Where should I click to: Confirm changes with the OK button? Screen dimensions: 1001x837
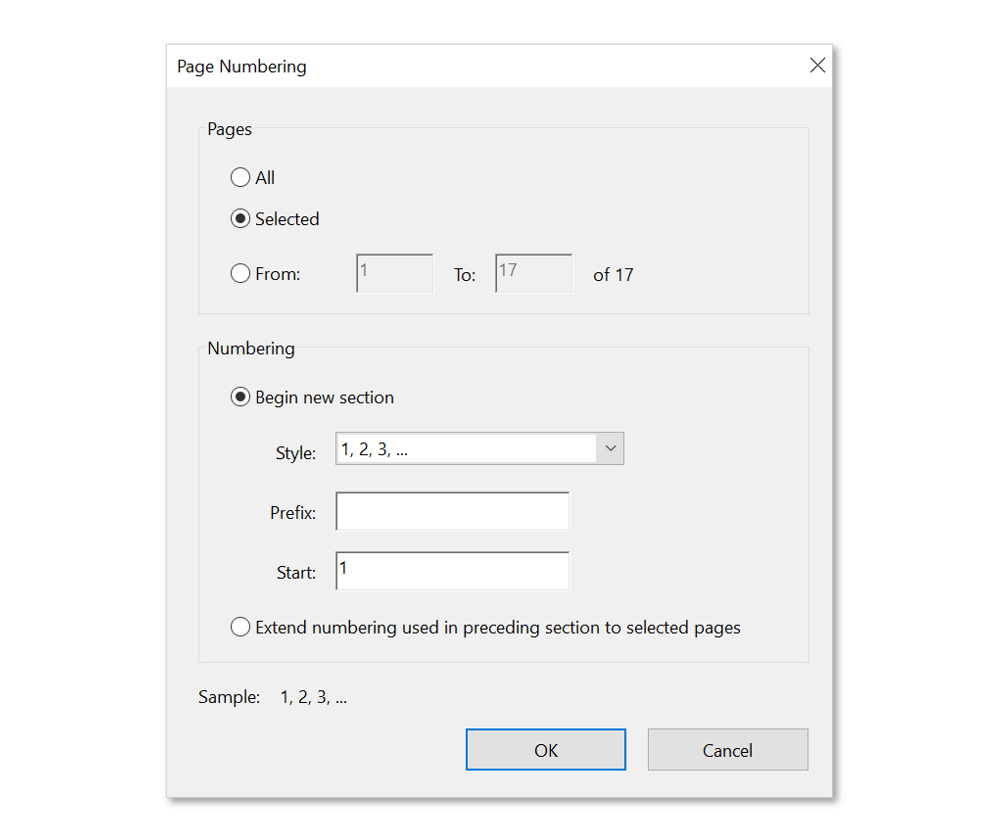click(545, 749)
